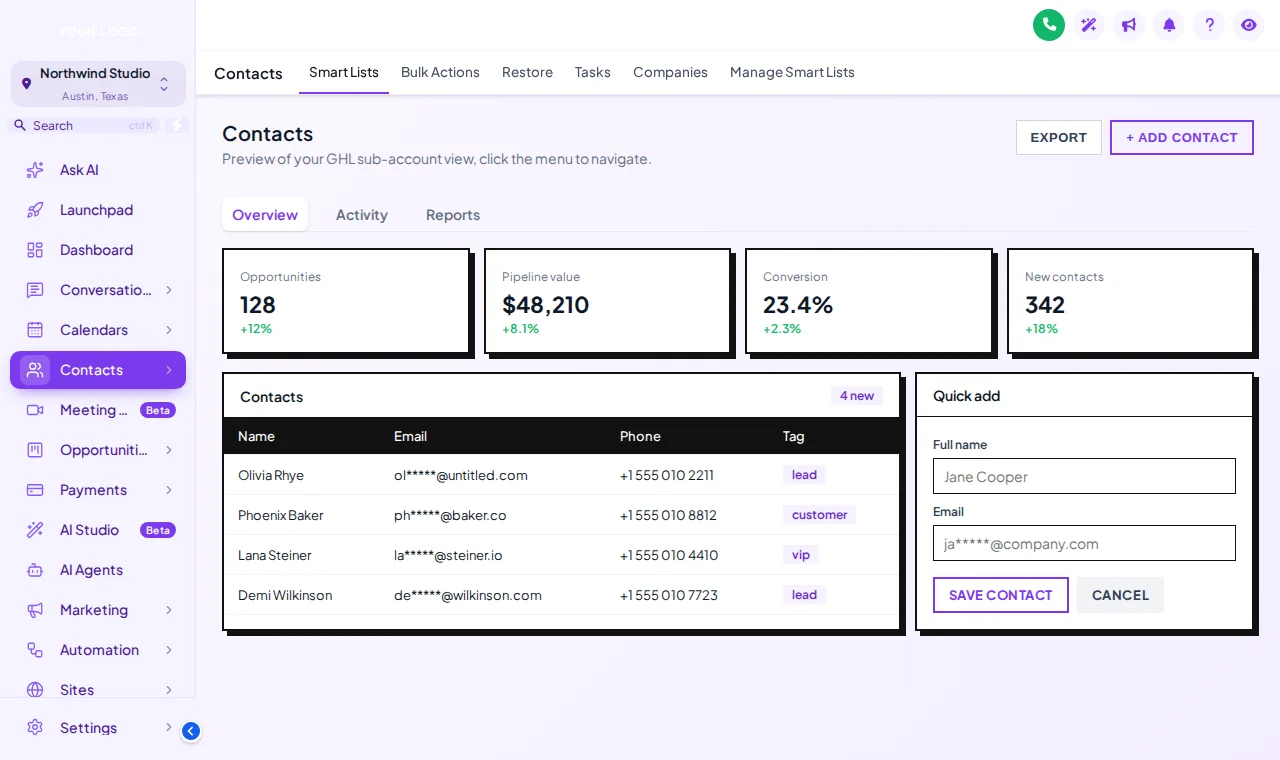Click the megaphone announcements icon
Screen dimensions: 1280x760
[x=1129, y=25]
